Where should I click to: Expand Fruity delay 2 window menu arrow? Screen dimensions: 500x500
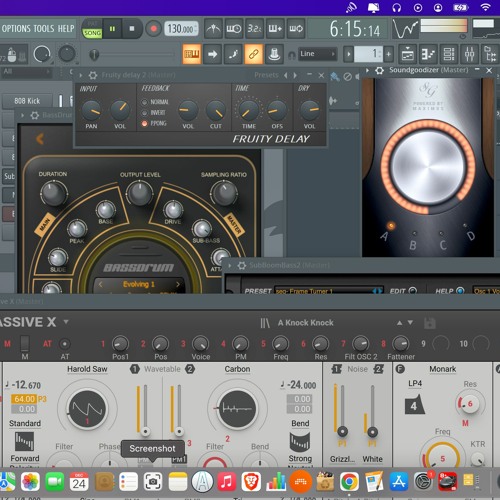[x=81, y=75]
